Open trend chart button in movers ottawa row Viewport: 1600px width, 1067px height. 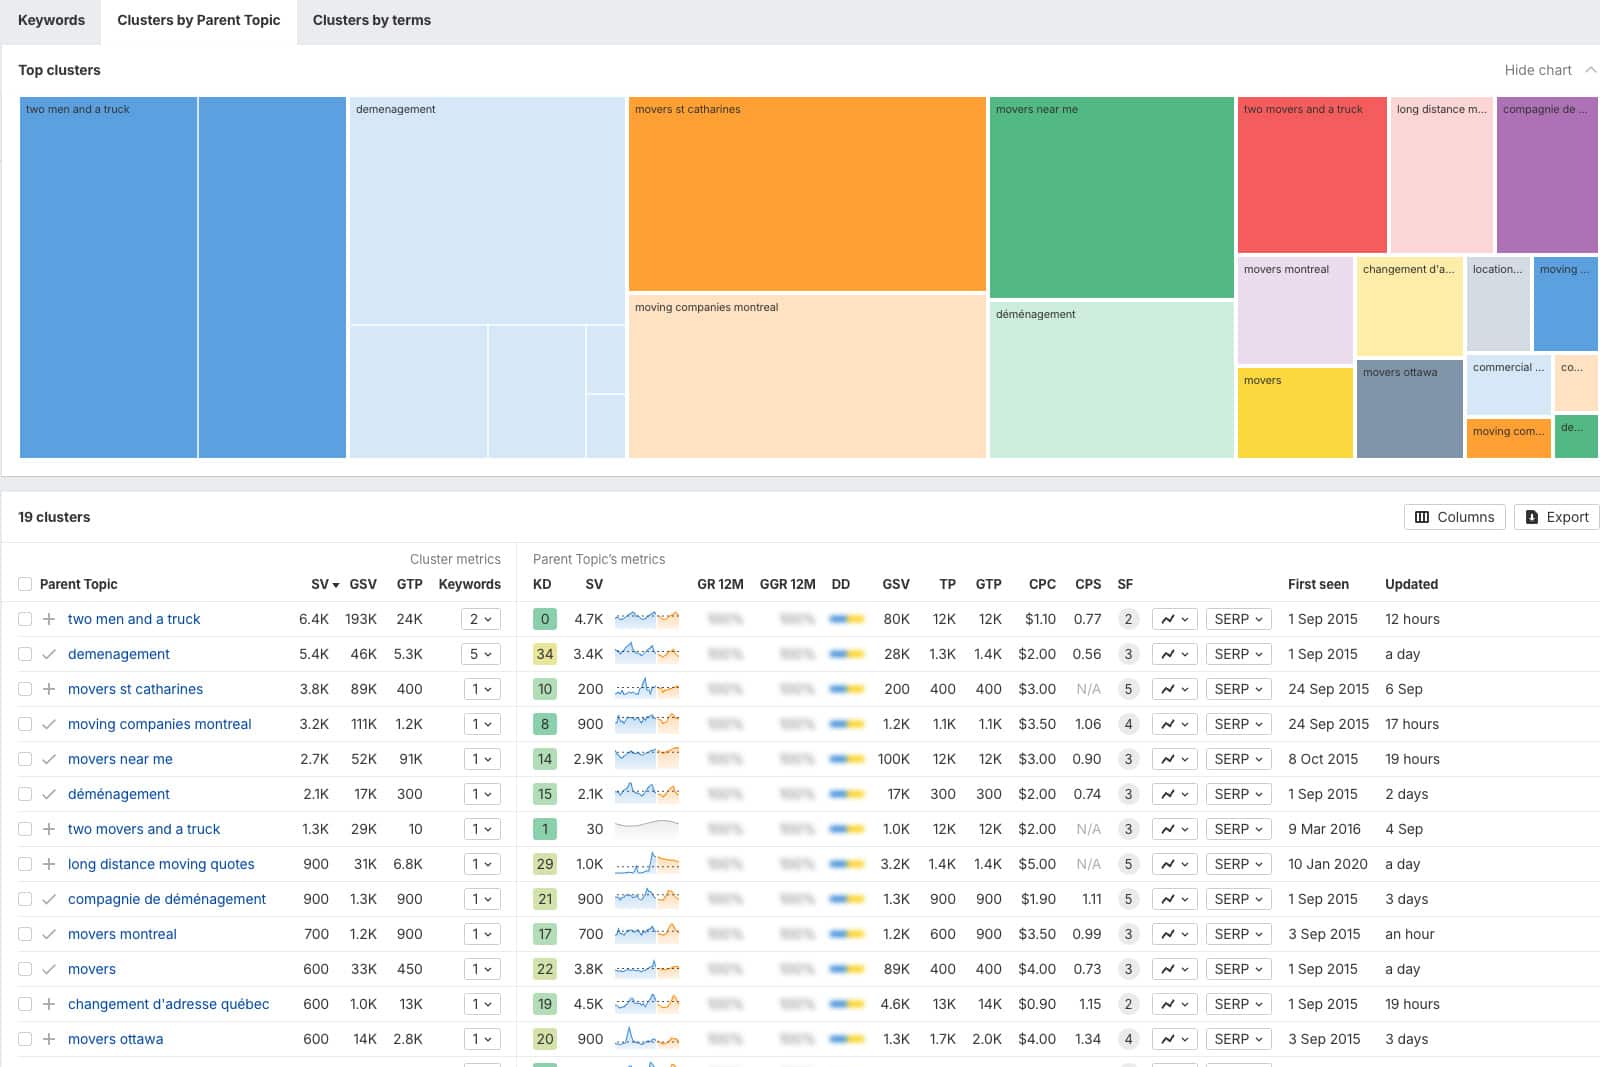1174,1039
